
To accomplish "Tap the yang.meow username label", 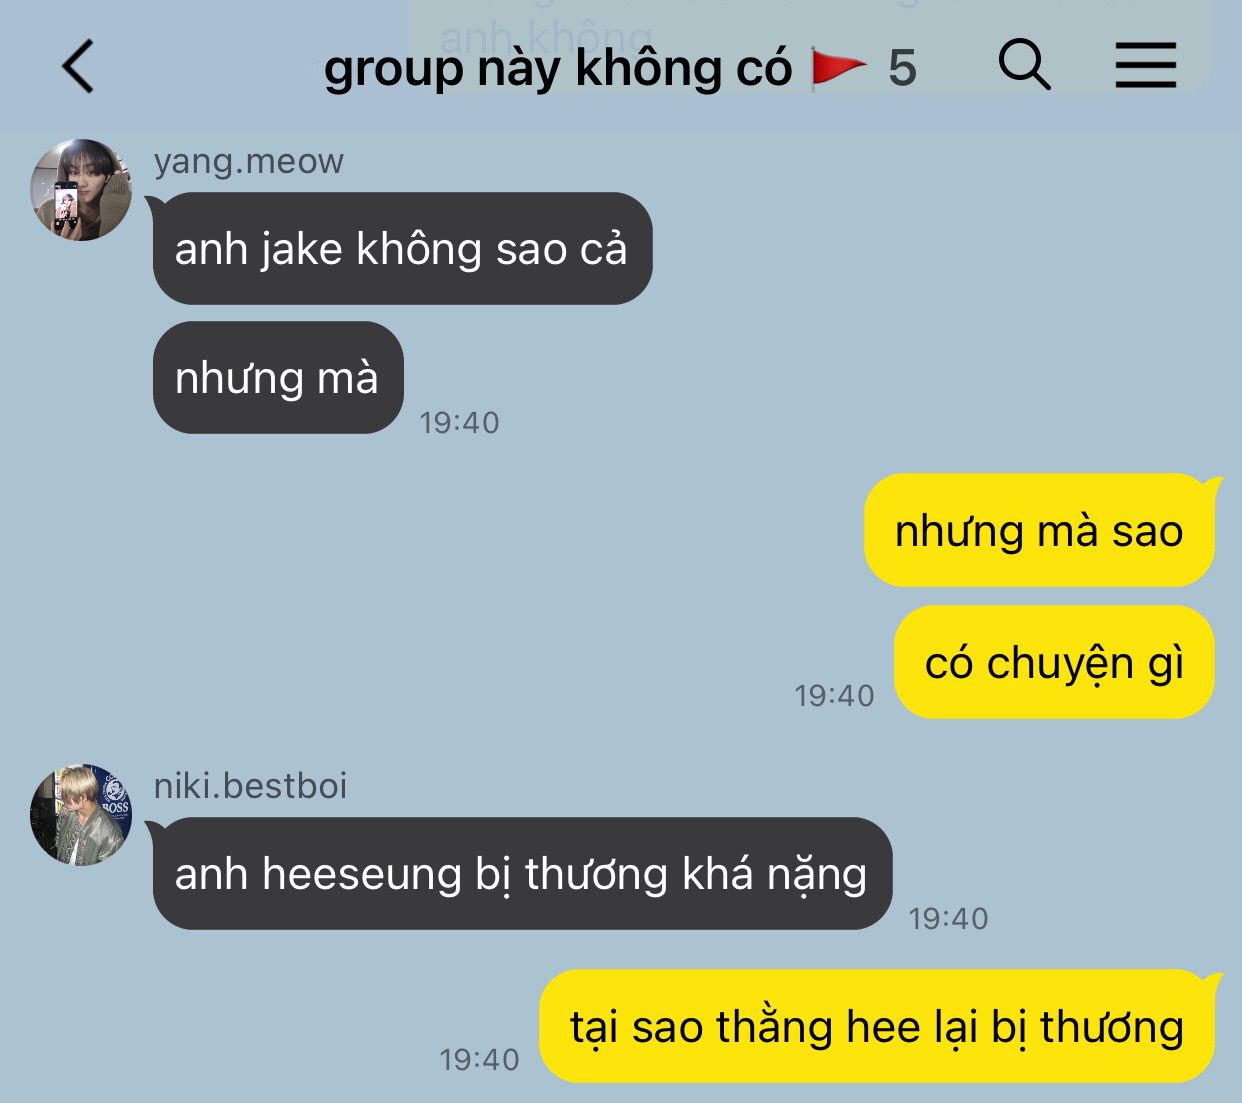I will click(249, 161).
